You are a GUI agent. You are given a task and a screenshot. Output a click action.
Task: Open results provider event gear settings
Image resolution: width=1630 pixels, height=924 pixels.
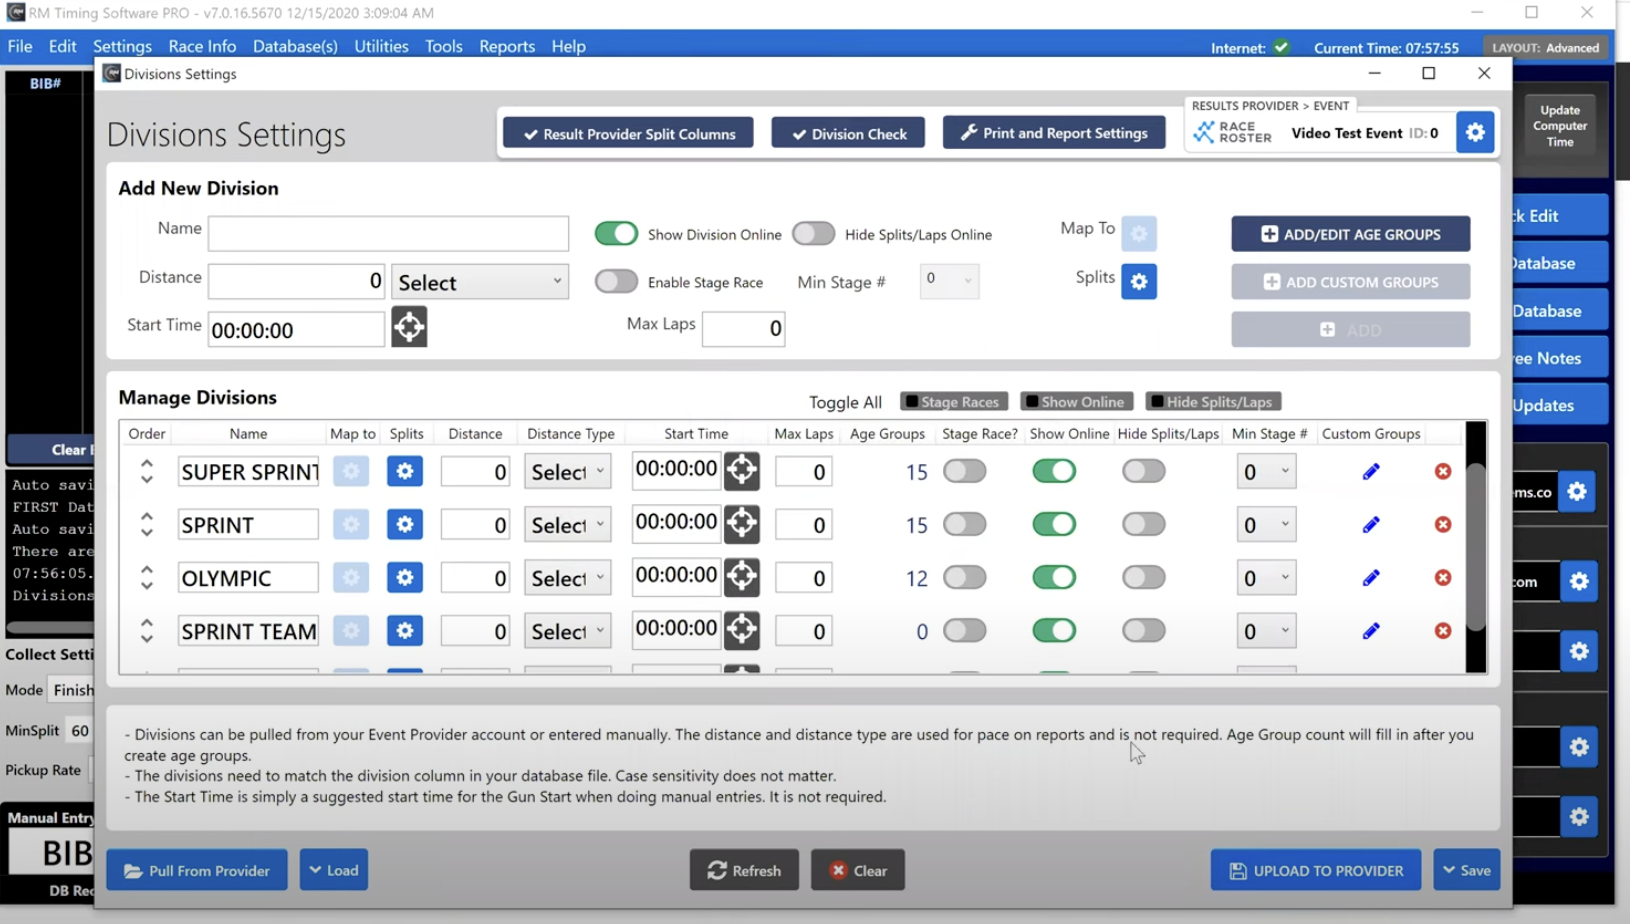click(1474, 133)
